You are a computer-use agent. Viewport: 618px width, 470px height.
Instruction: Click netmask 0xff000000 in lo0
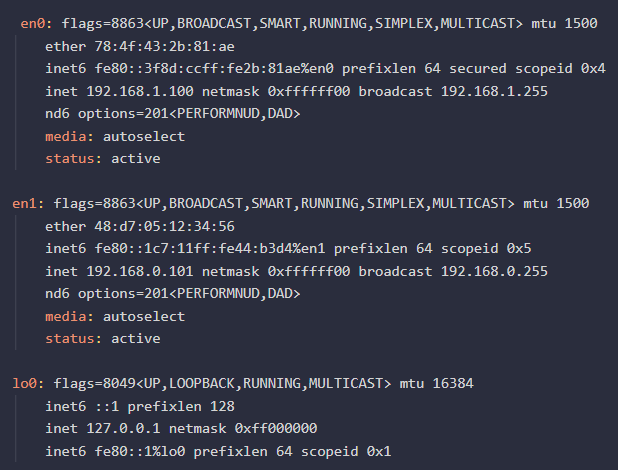coord(278,428)
